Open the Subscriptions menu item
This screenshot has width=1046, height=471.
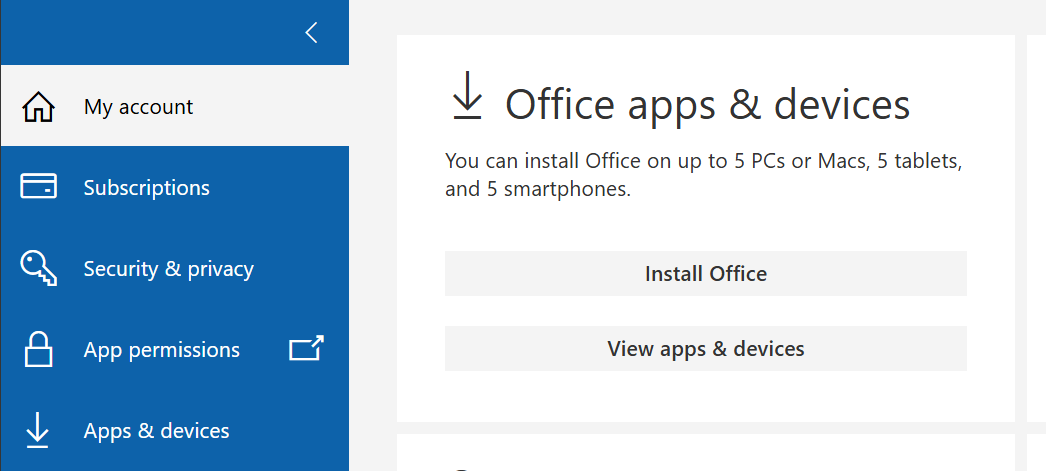(174, 187)
